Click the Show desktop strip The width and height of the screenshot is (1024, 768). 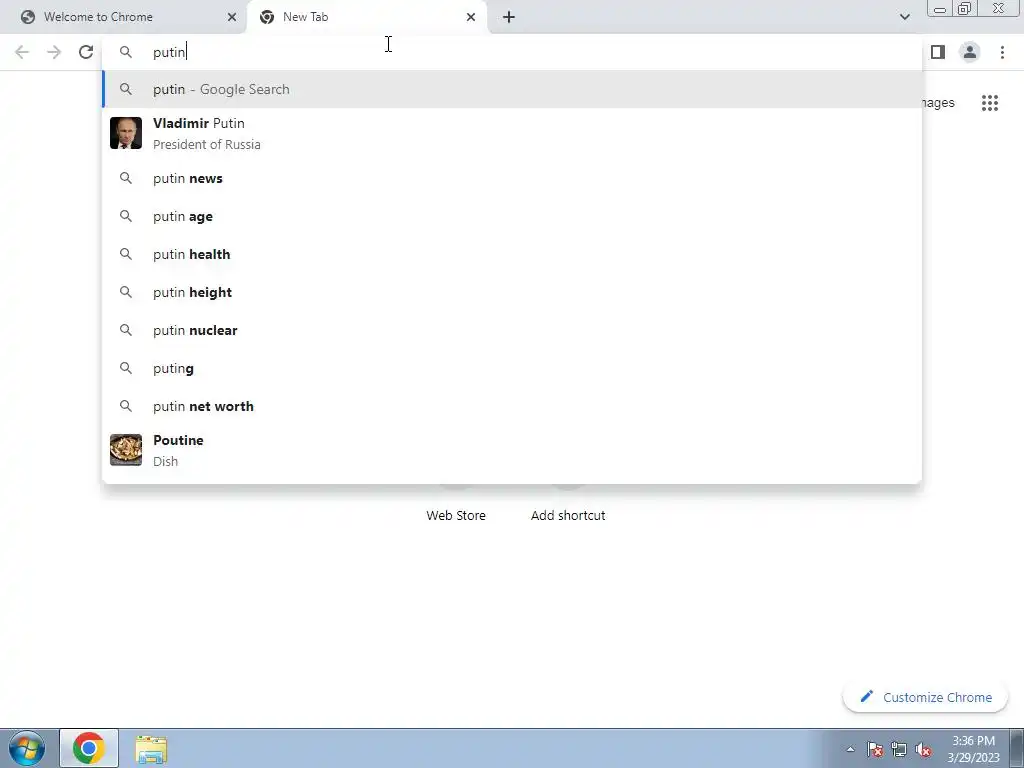pyautogui.click(x=1017, y=748)
